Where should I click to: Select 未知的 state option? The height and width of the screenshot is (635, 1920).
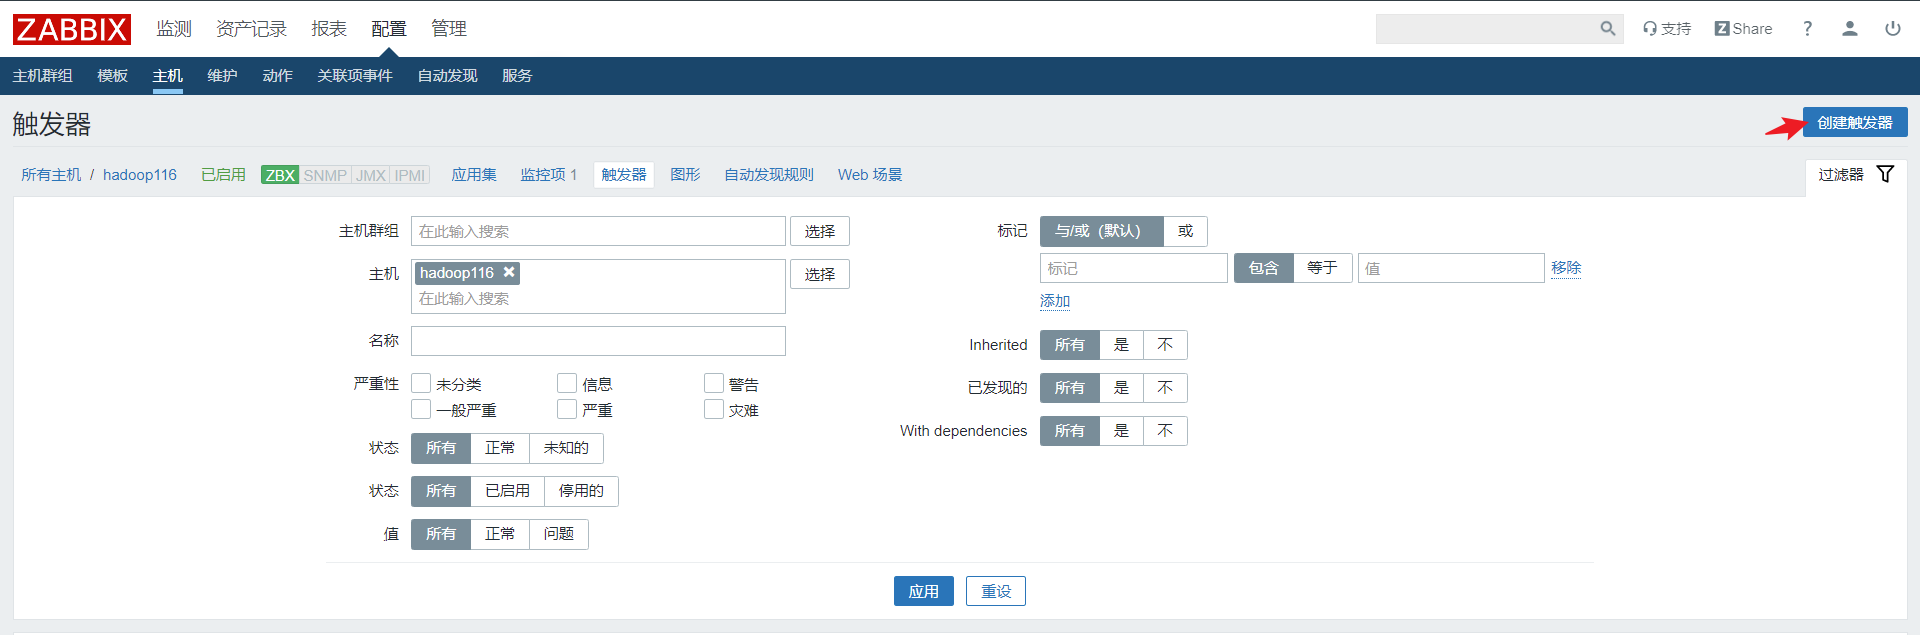pyautogui.click(x=566, y=448)
